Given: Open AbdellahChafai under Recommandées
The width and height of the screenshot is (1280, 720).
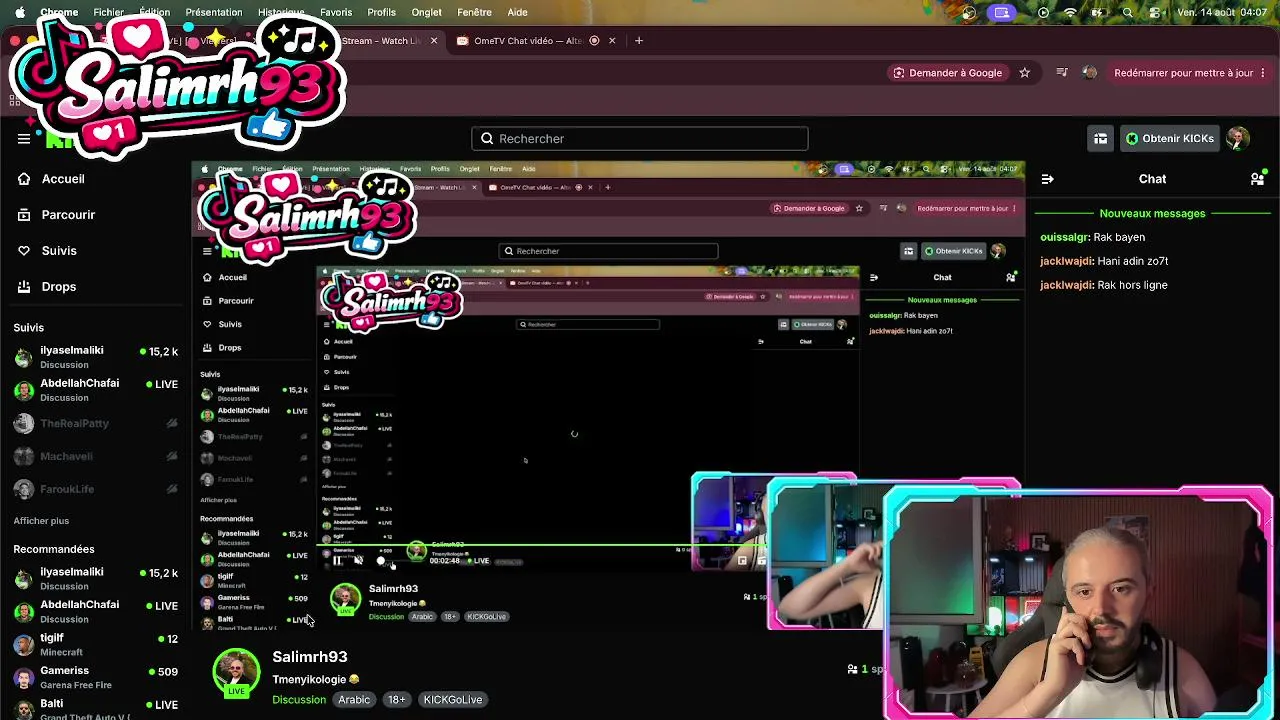Looking at the screenshot, I should pyautogui.click(x=95, y=611).
